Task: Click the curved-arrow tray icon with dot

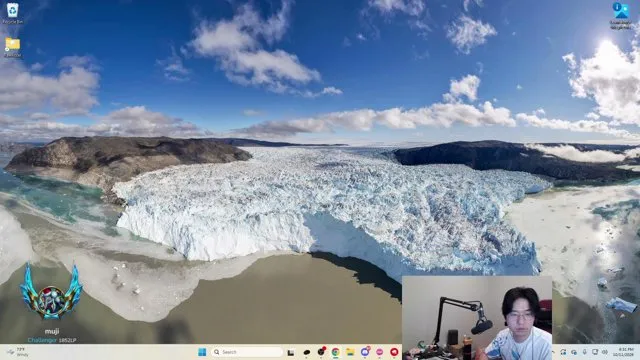Action: tap(563, 352)
